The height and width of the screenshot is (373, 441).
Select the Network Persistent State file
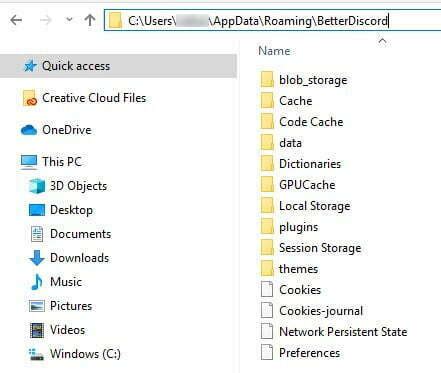click(343, 332)
